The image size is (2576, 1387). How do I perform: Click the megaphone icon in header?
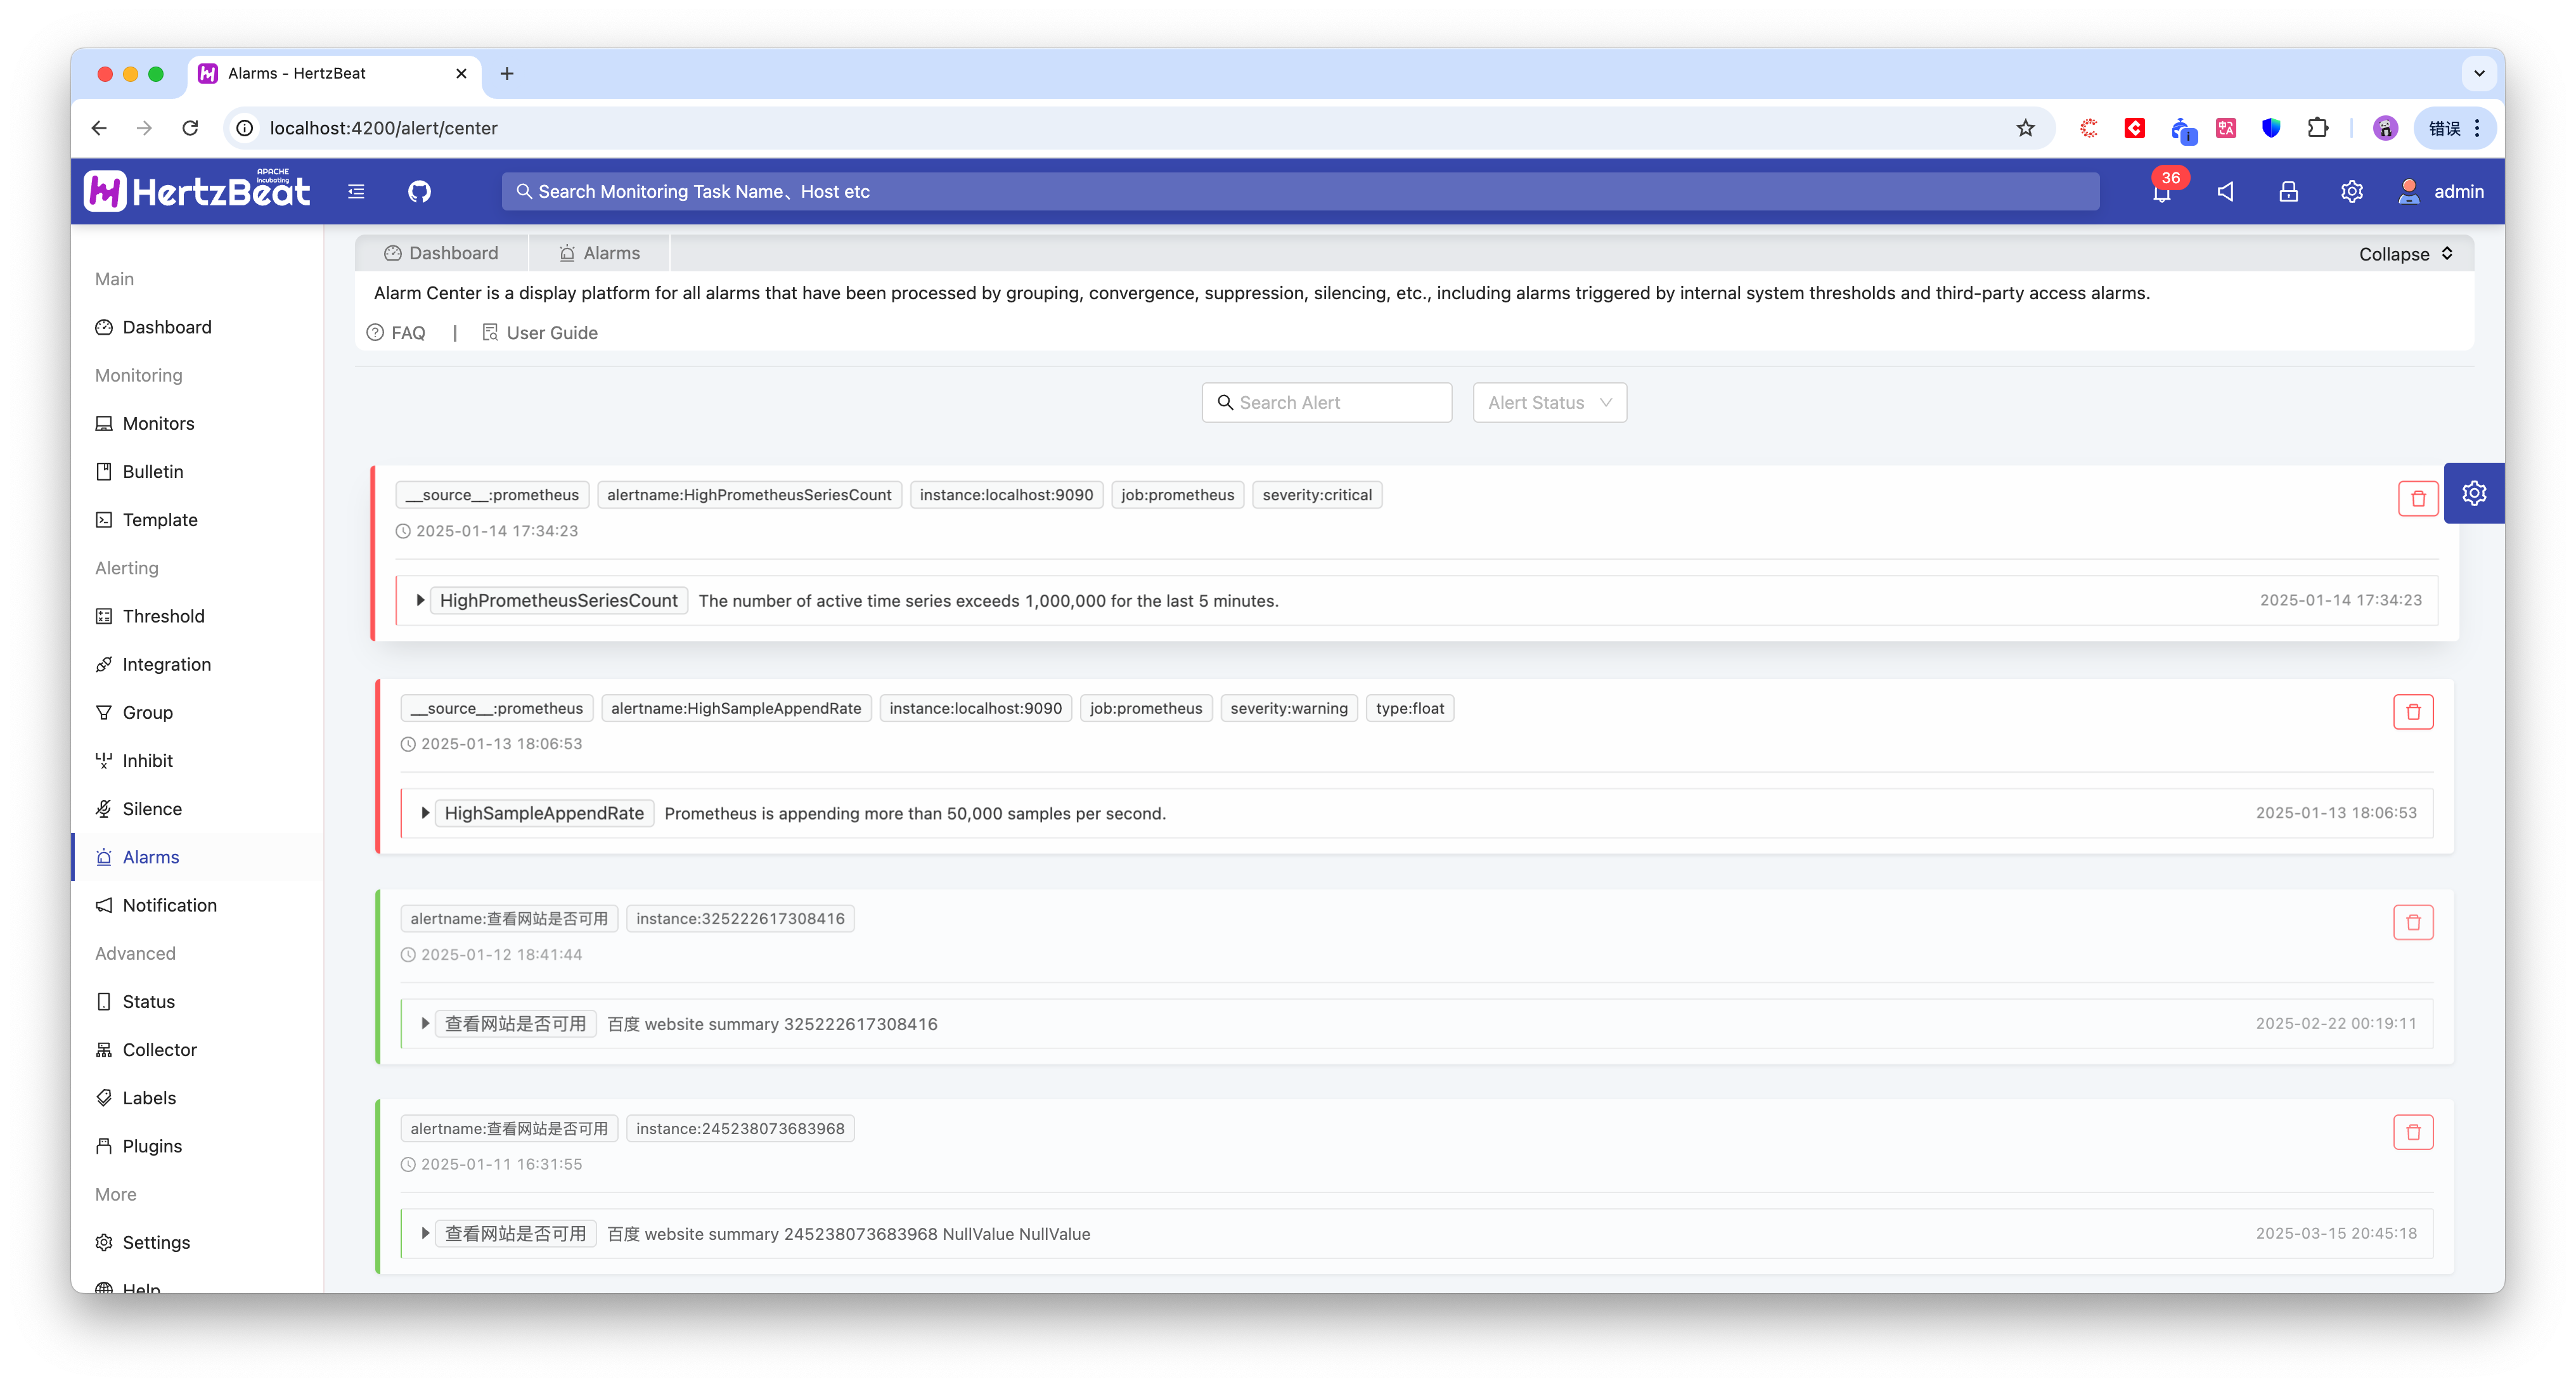click(x=2225, y=191)
